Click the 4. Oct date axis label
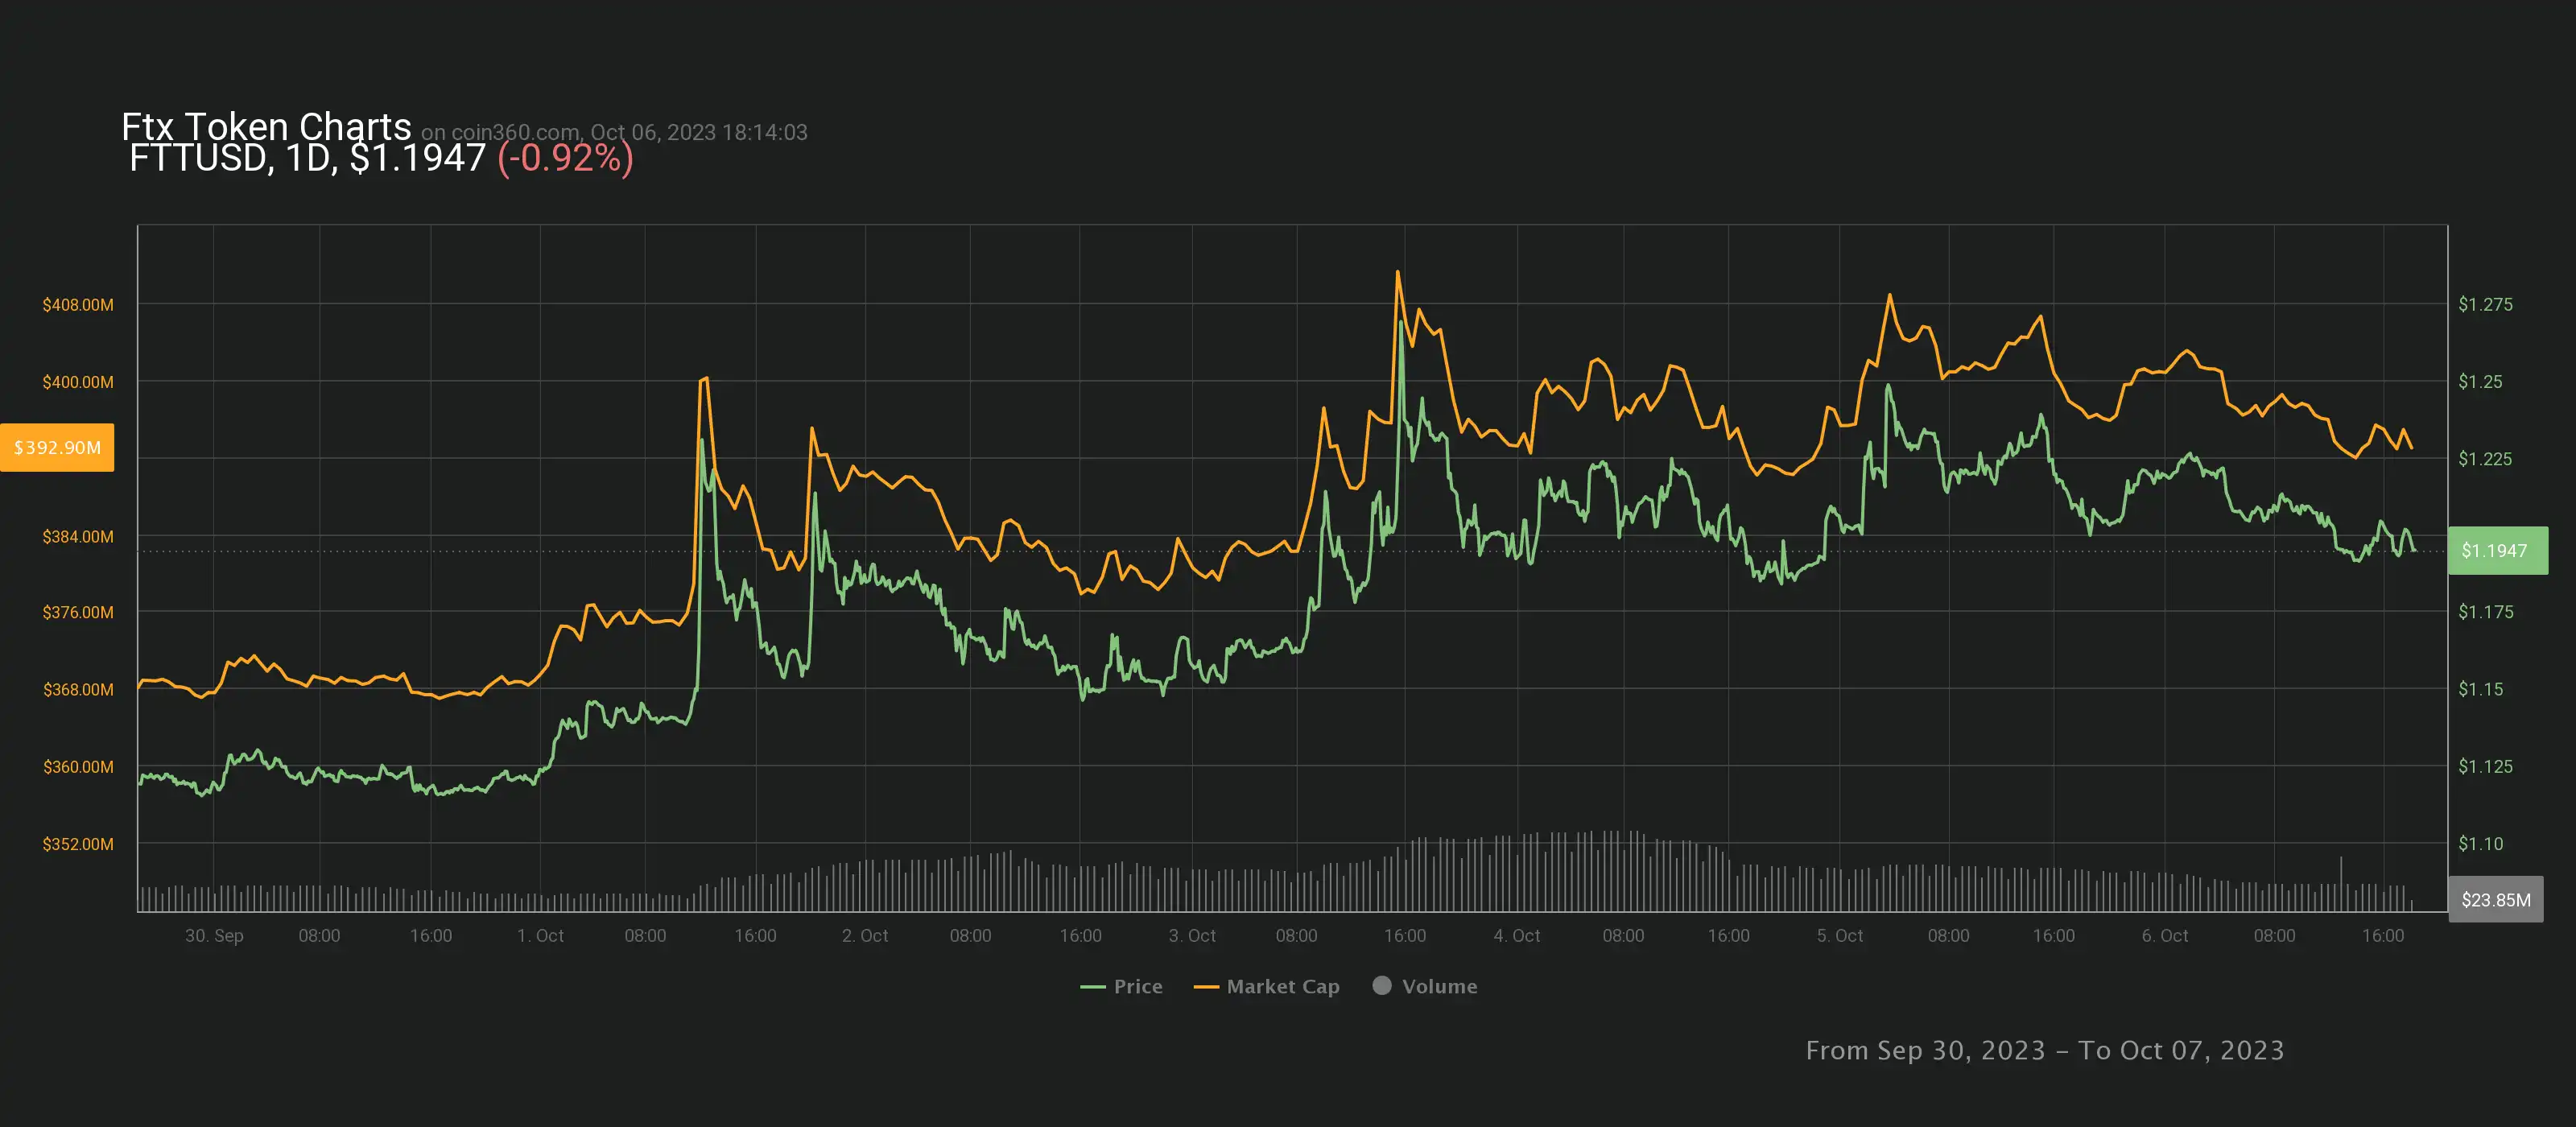 (1516, 935)
